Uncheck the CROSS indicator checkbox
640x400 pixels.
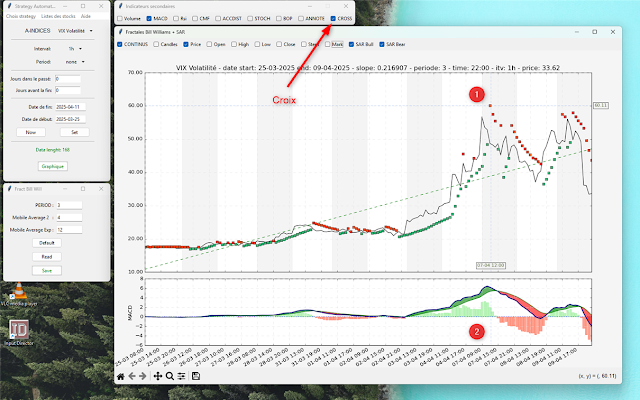click(x=333, y=18)
